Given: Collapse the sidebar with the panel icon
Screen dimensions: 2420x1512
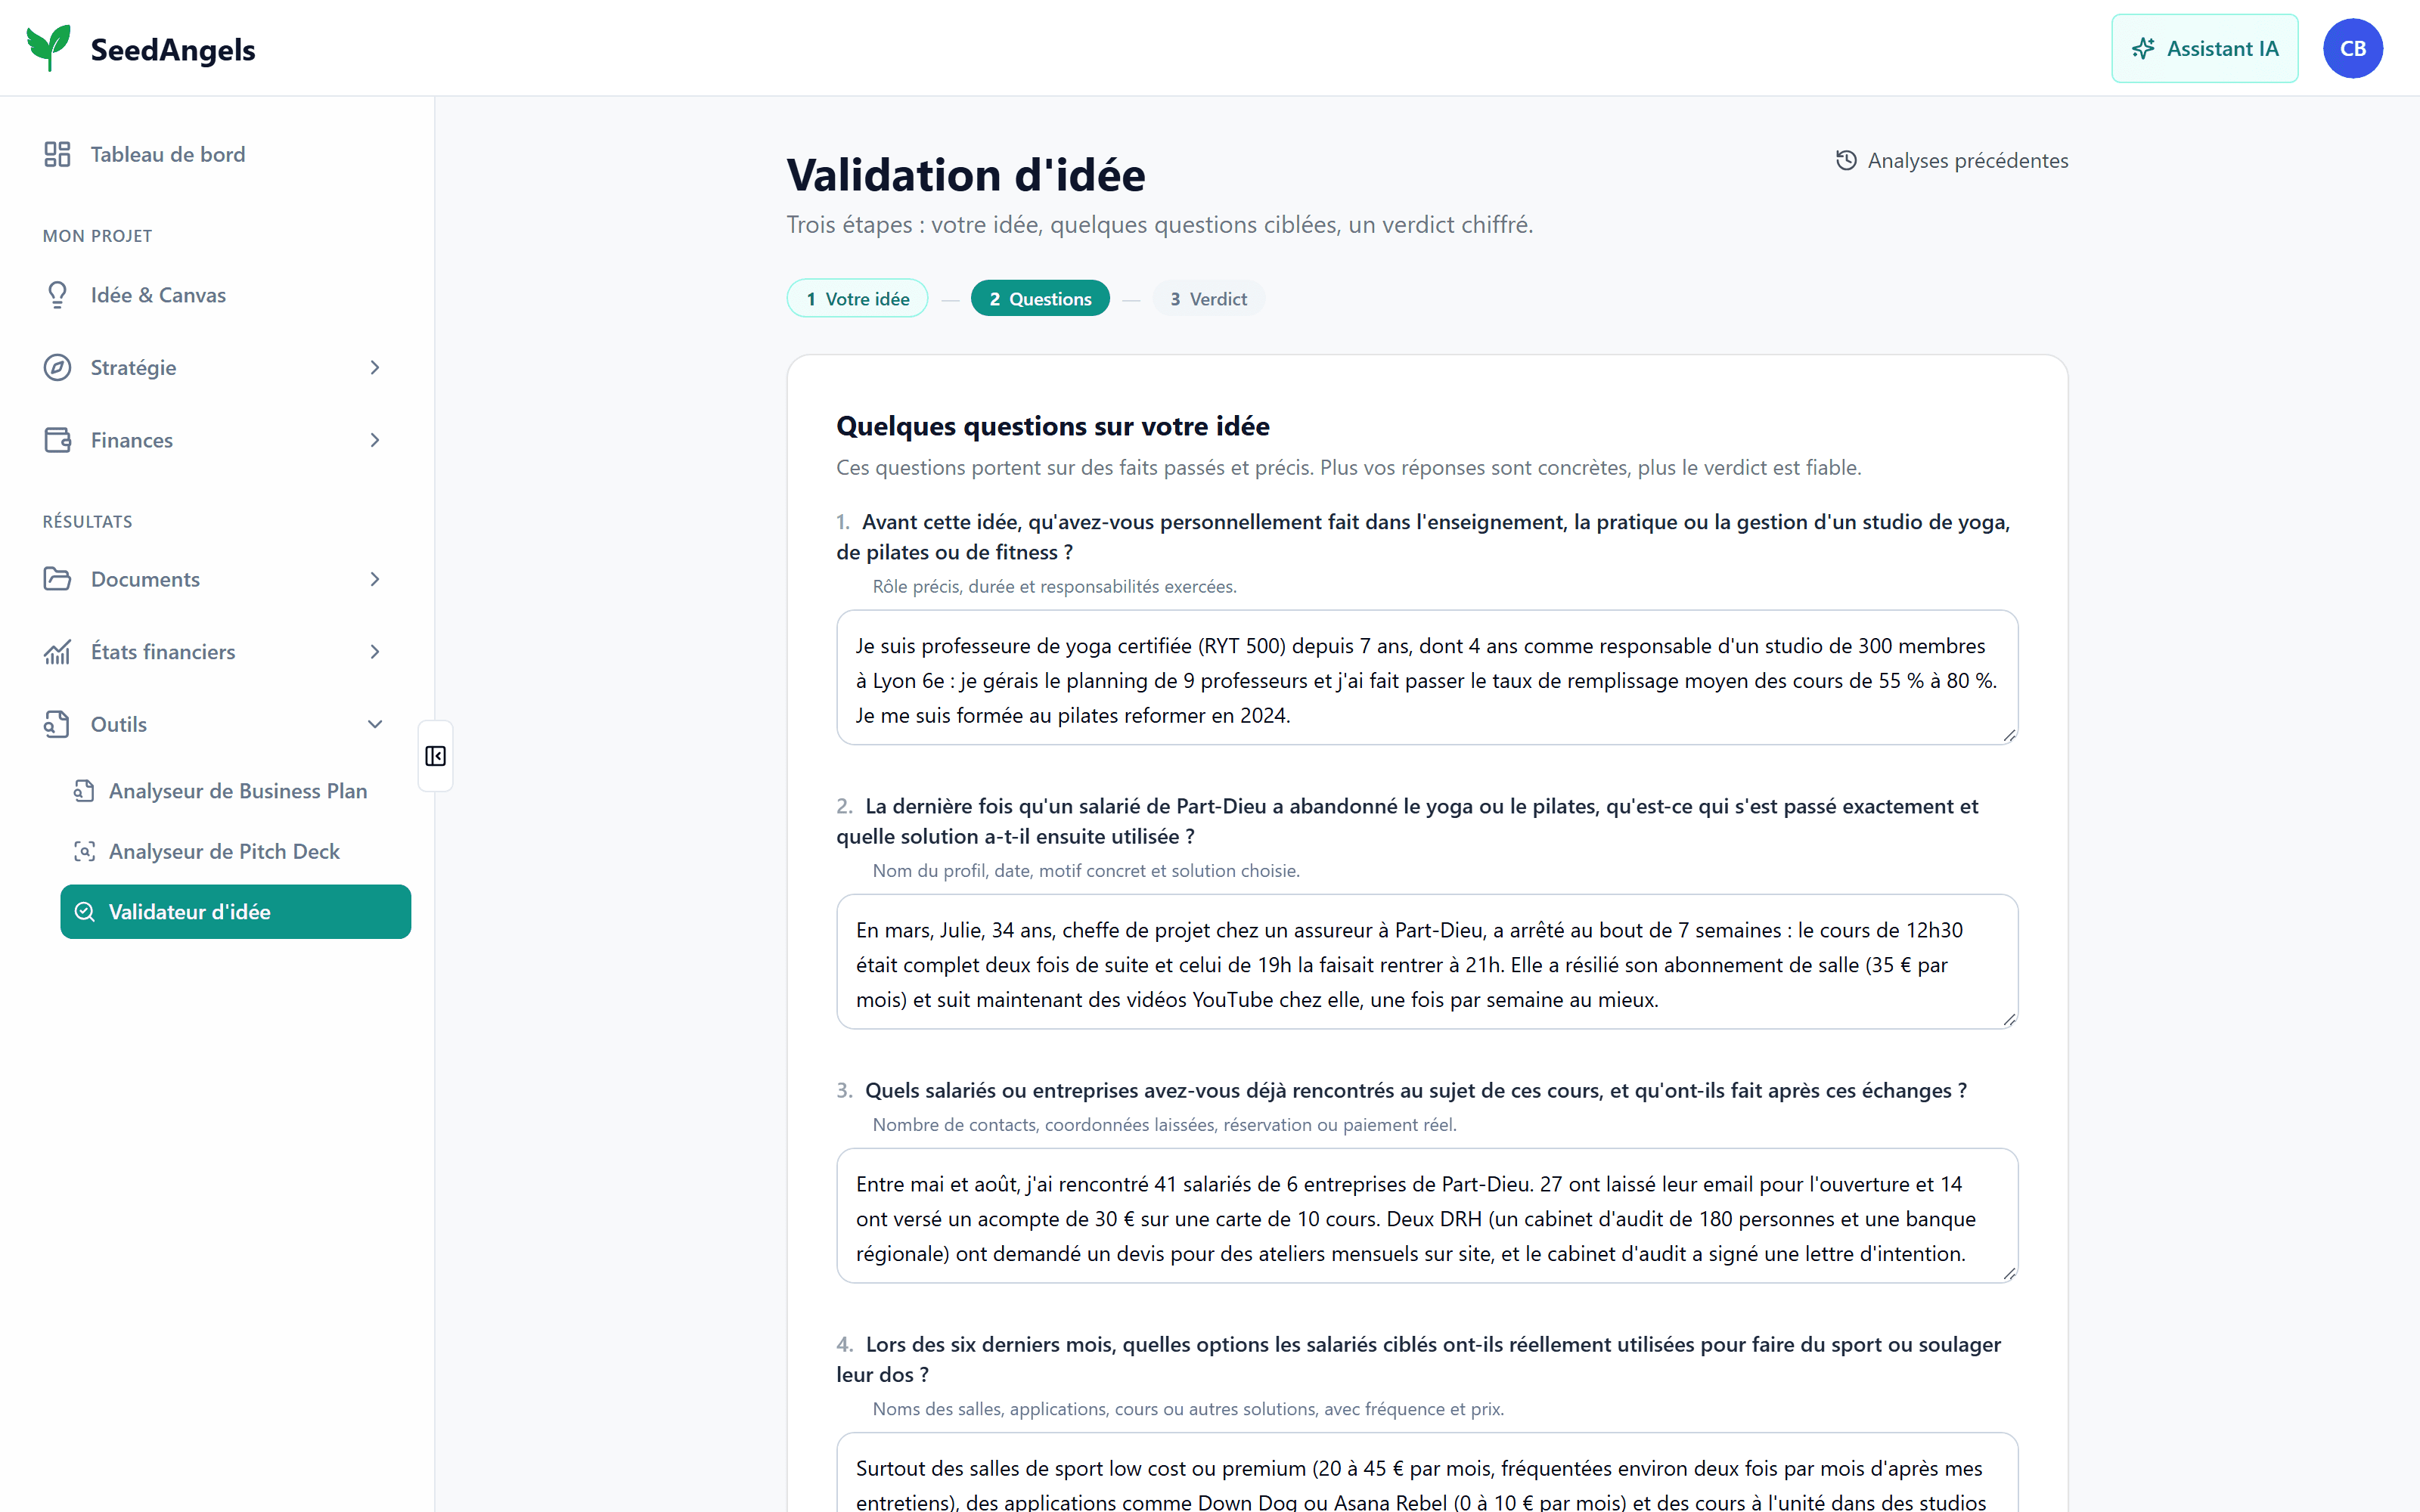Looking at the screenshot, I should (x=436, y=756).
